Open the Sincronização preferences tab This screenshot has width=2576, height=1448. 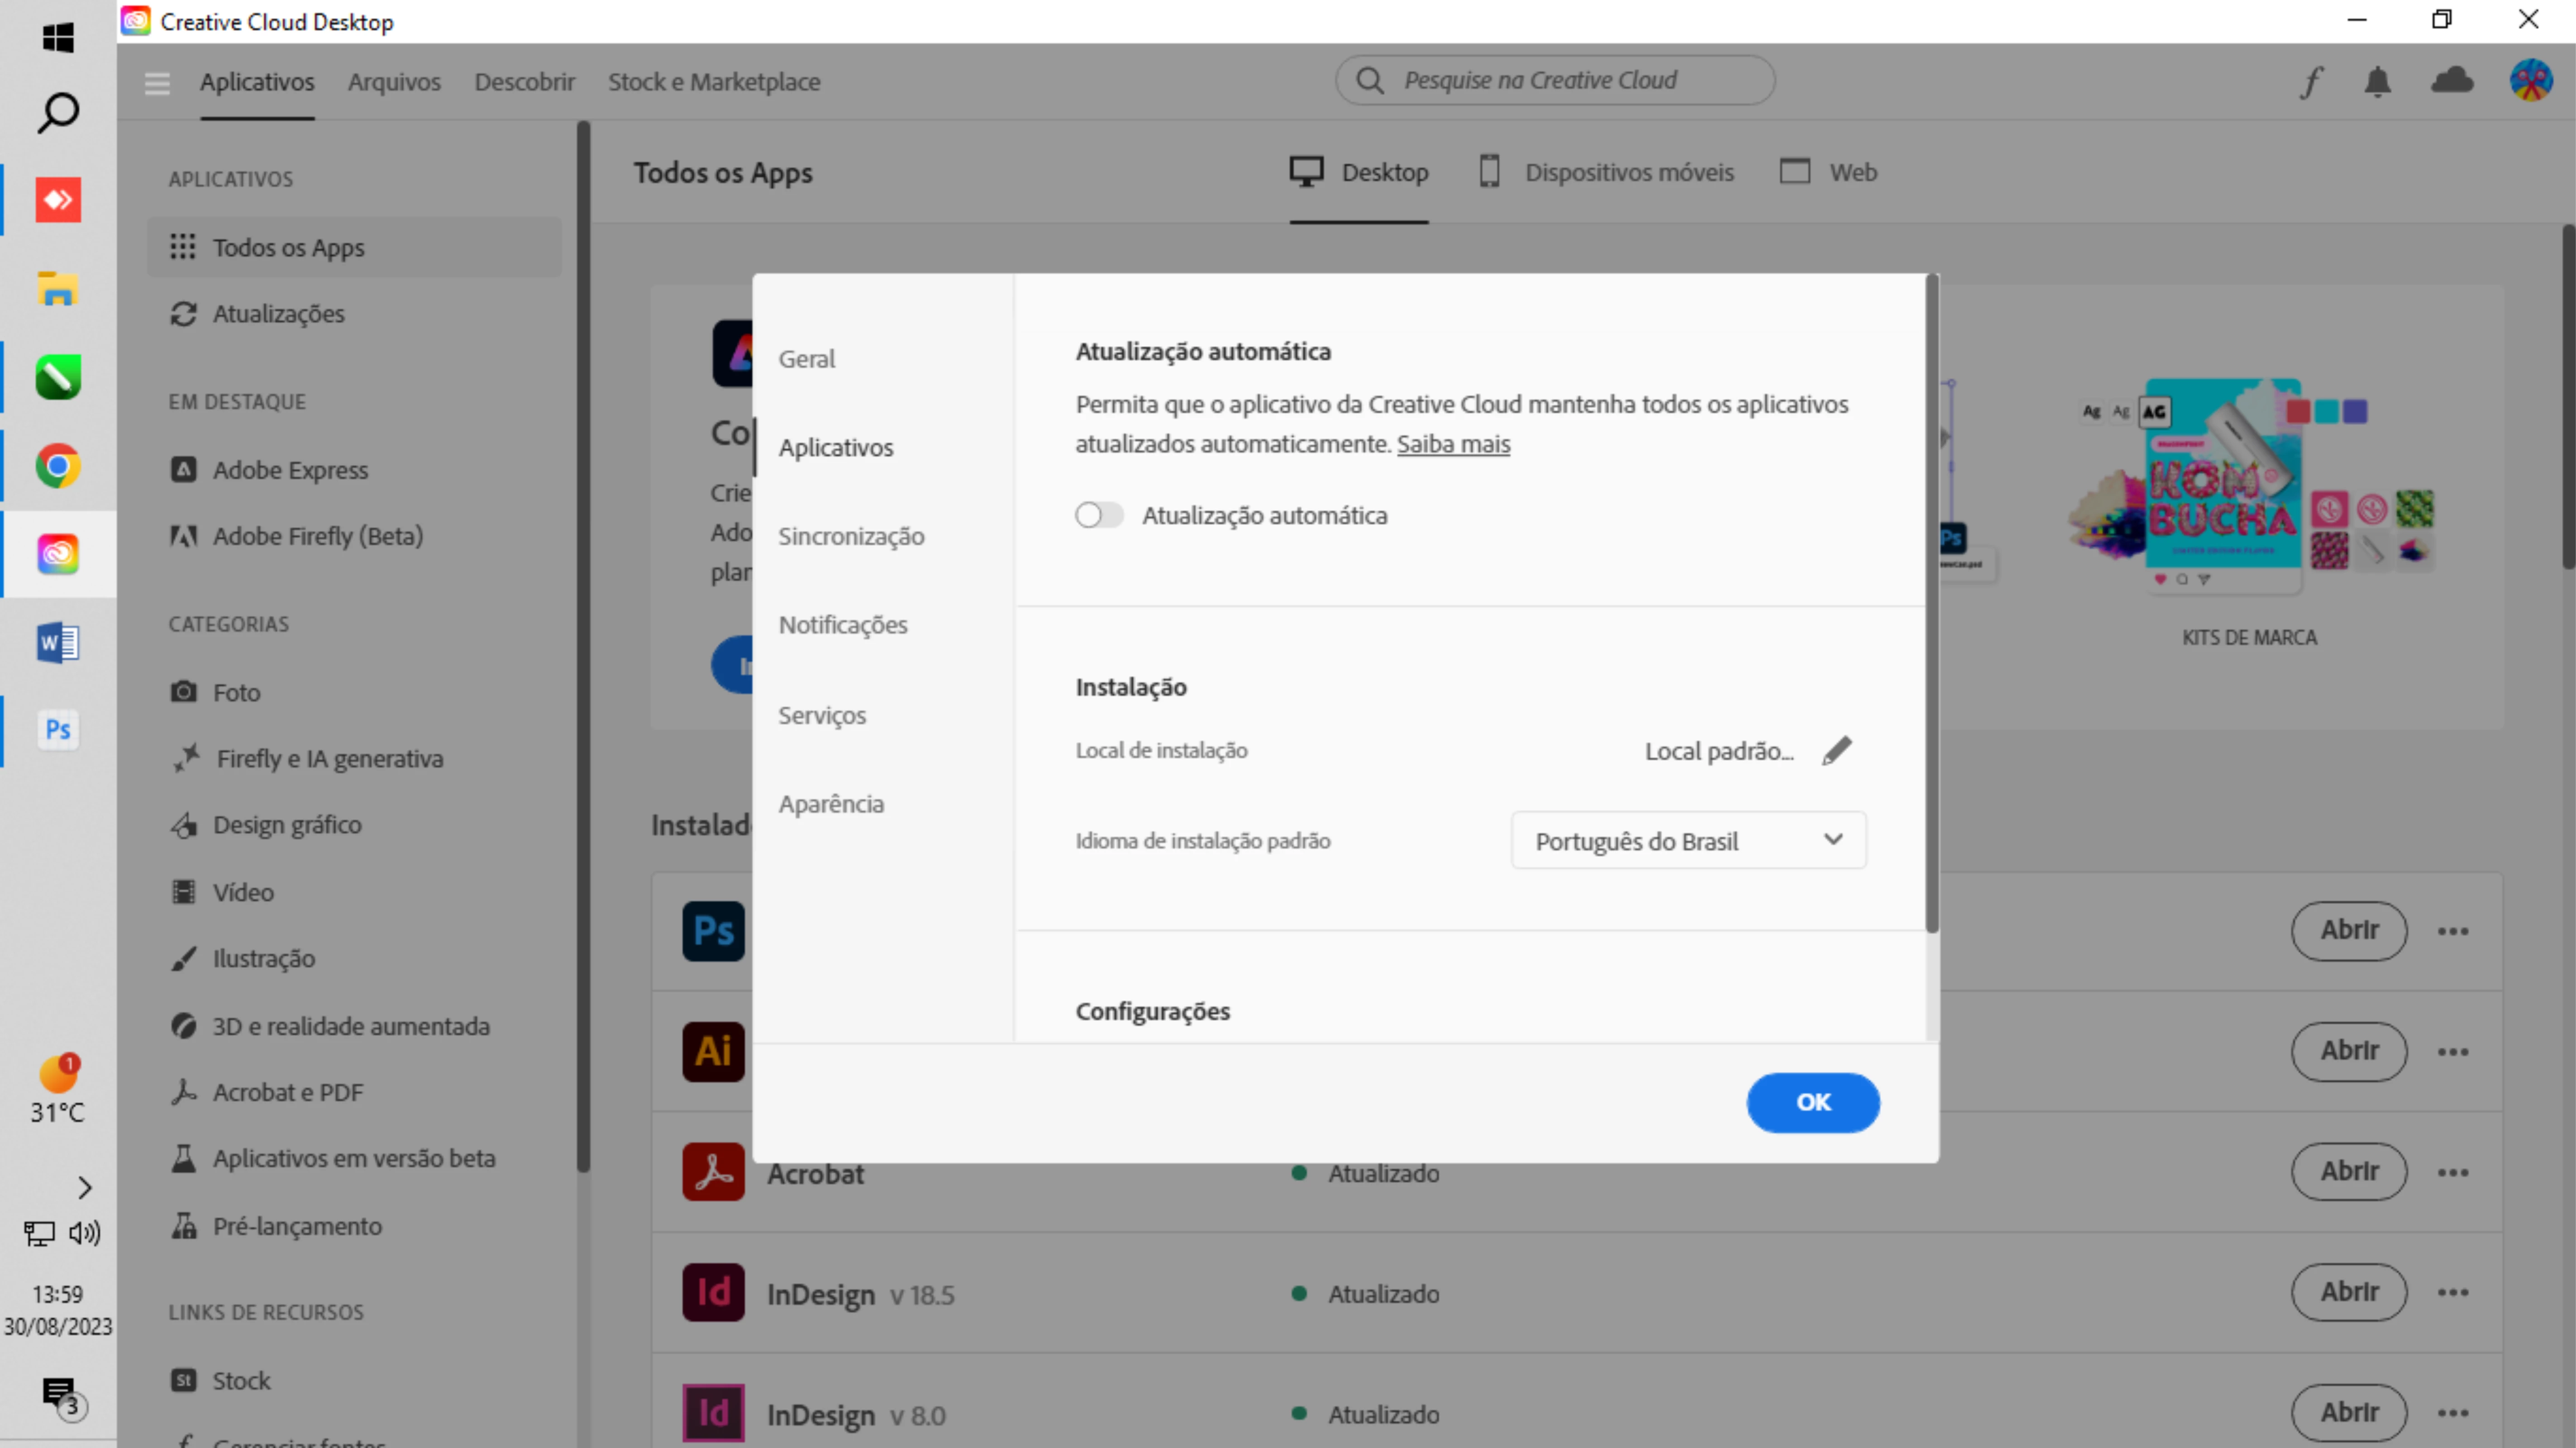tap(851, 536)
